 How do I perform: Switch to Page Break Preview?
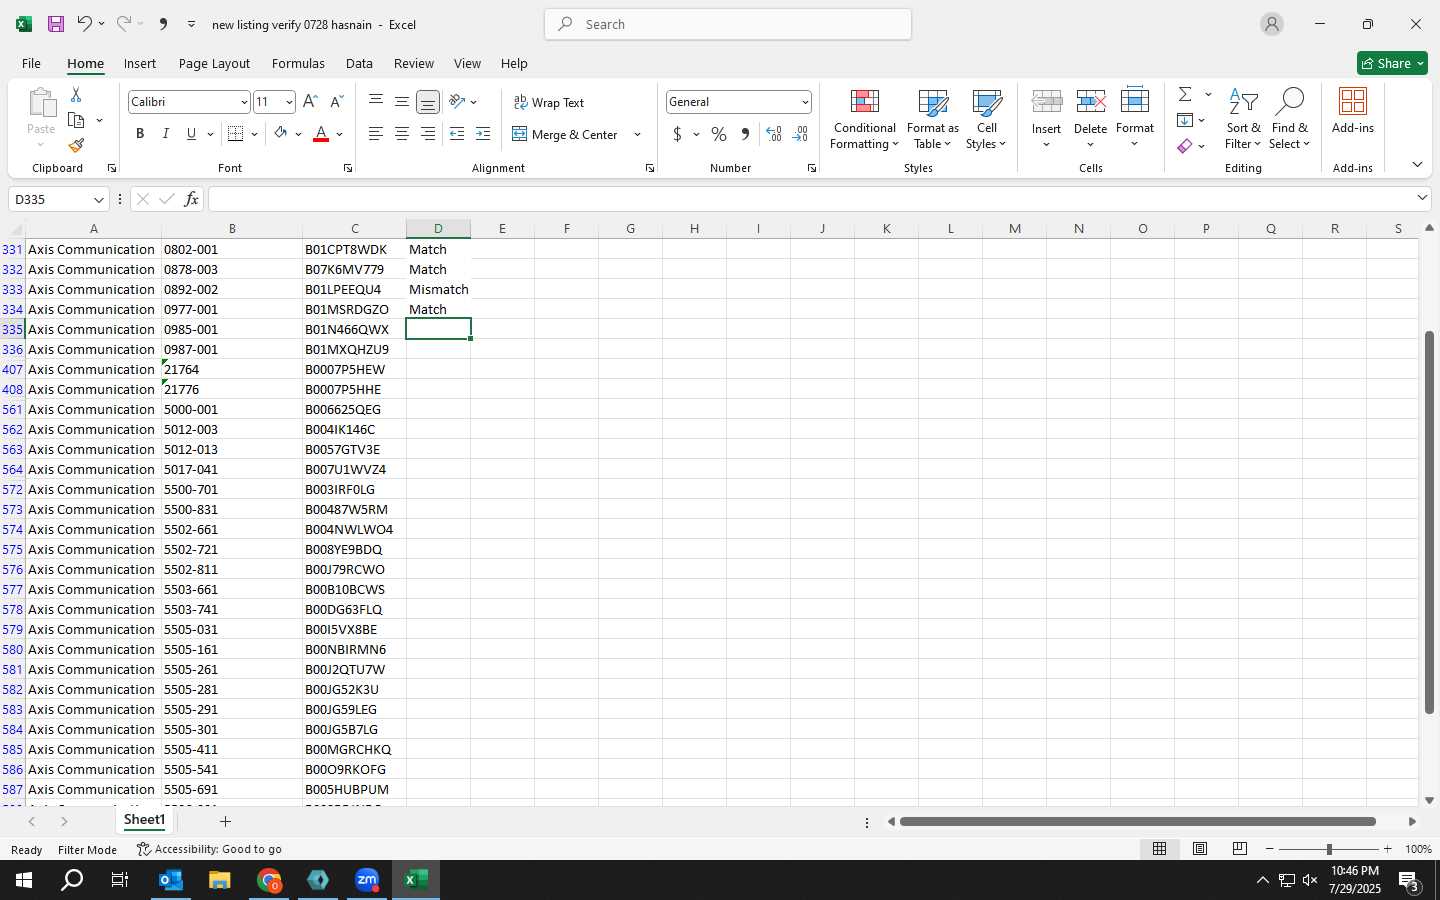tap(1240, 849)
